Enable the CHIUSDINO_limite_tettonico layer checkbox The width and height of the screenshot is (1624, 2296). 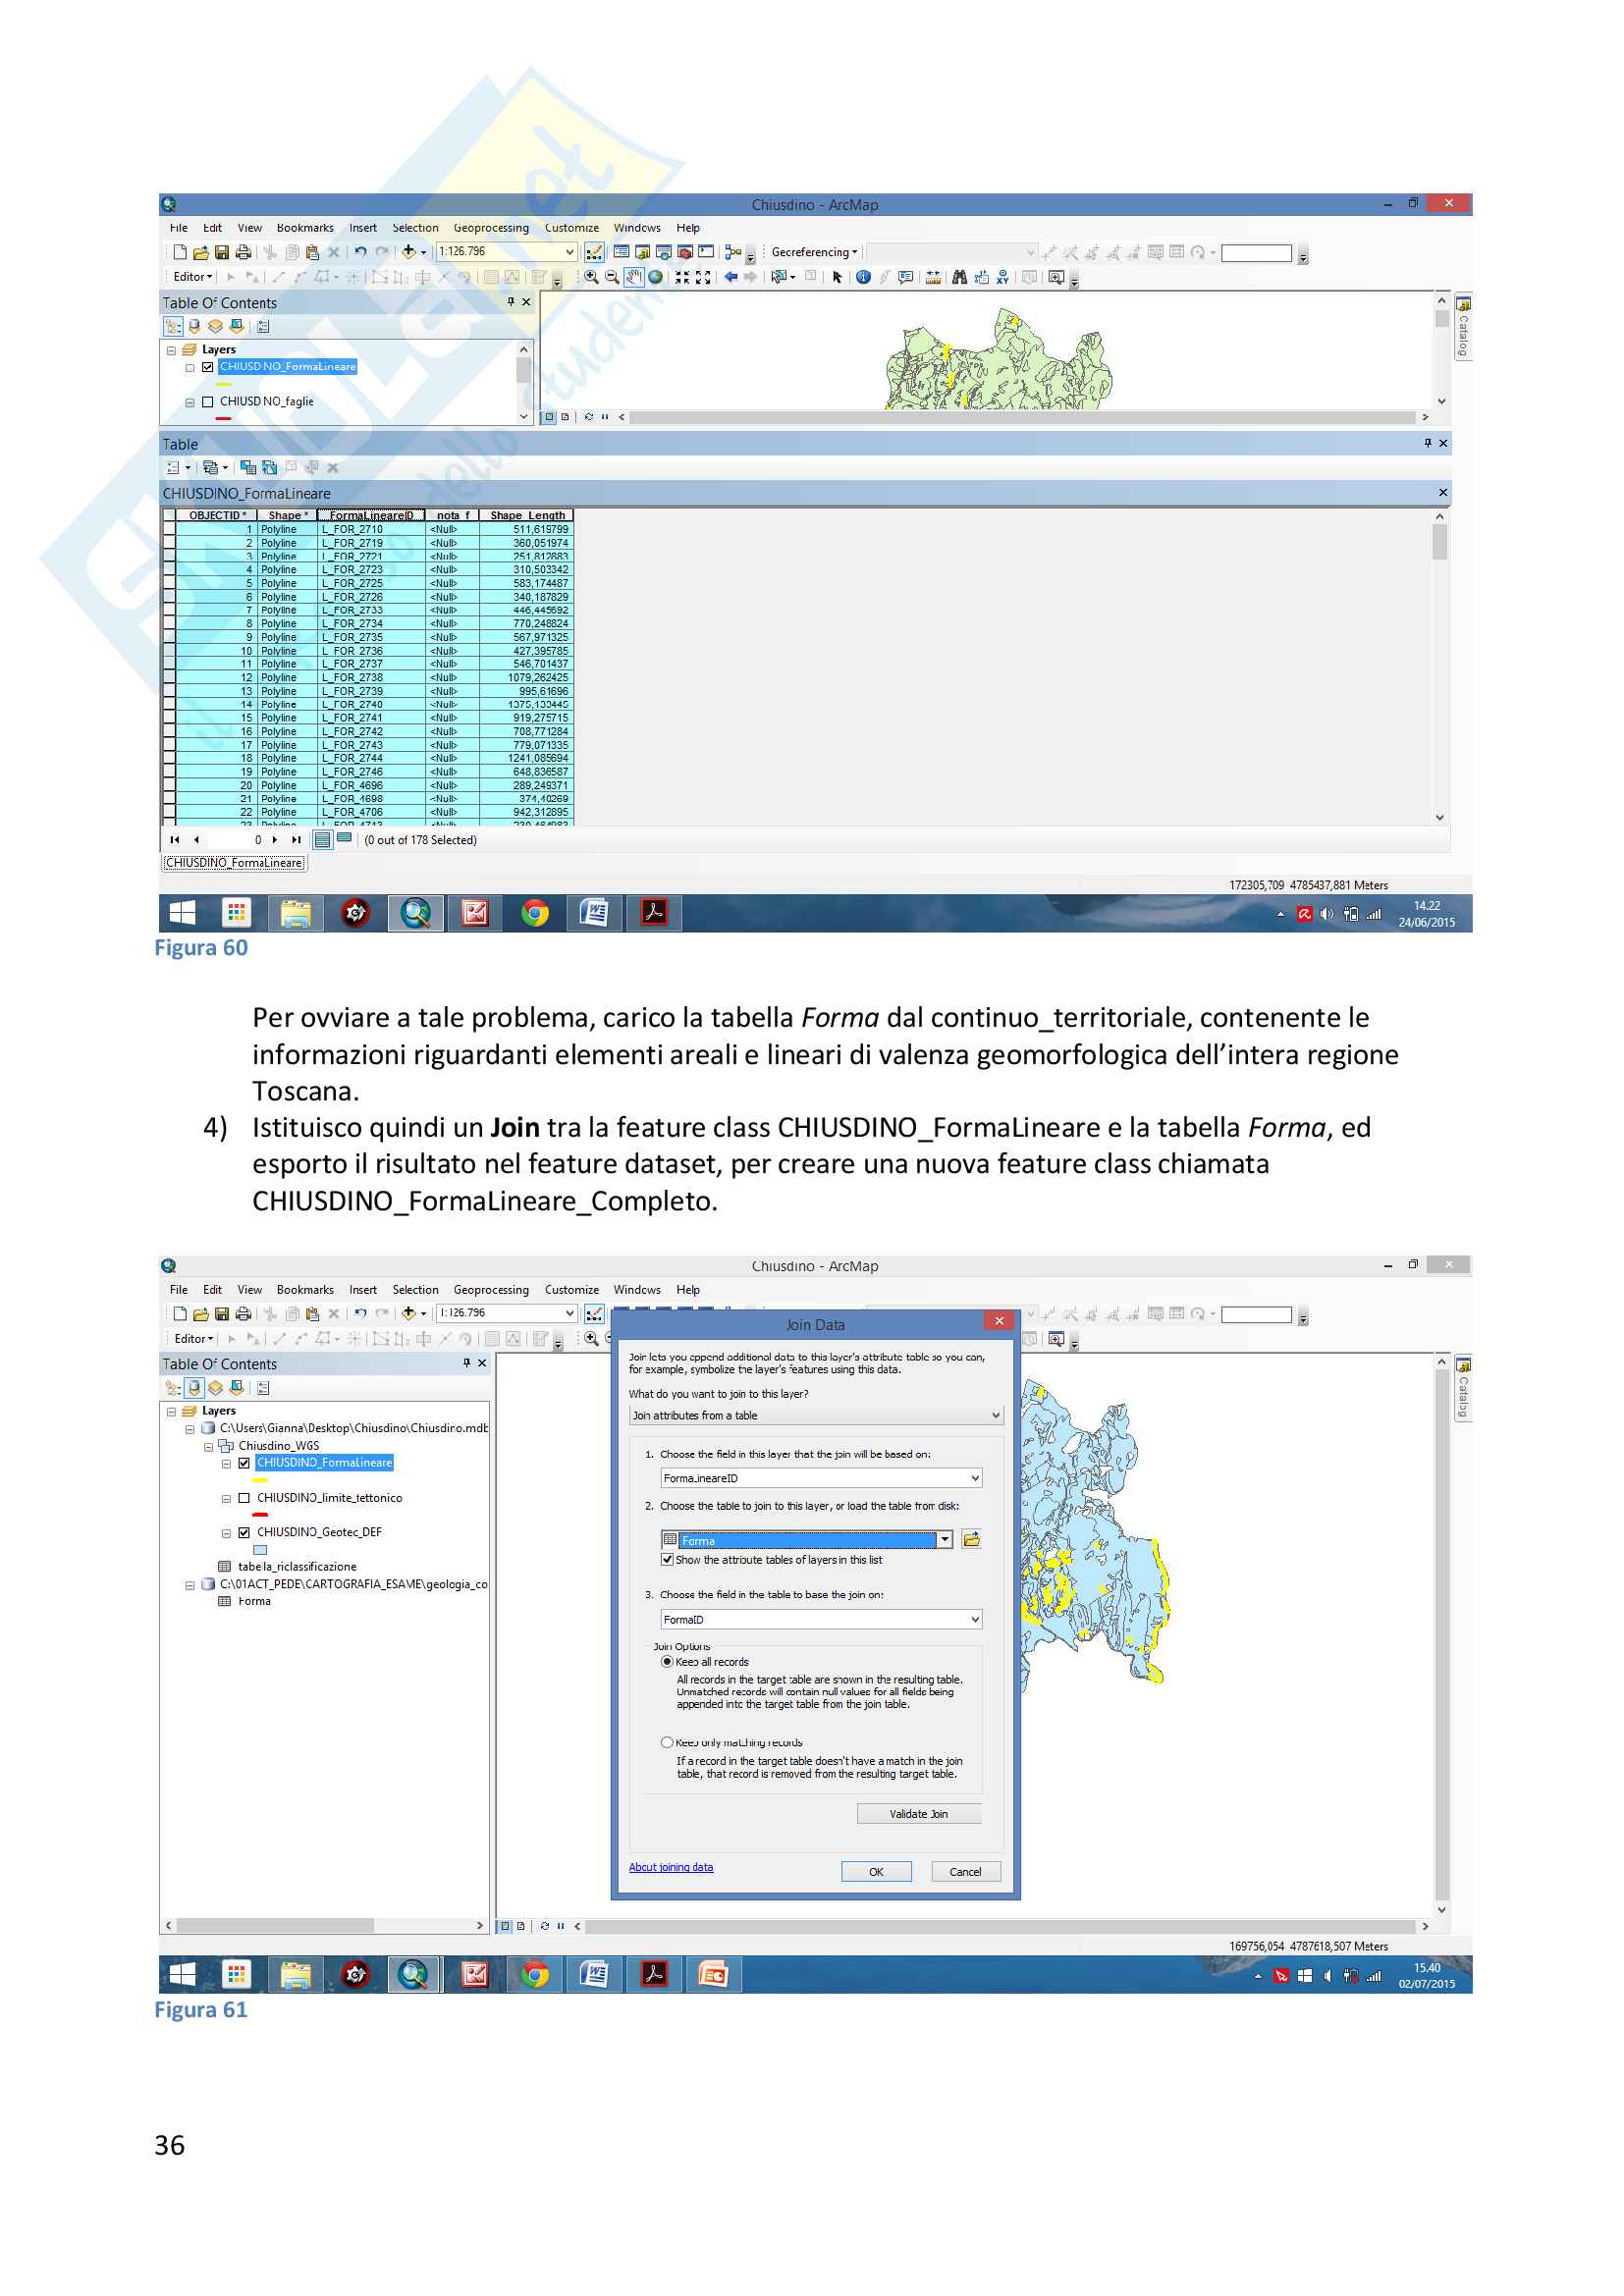coord(244,1498)
